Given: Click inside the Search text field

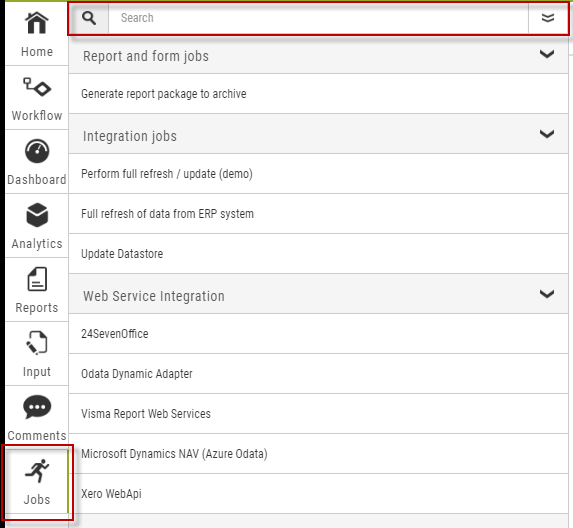Looking at the screenshot, I should [318, 18].
